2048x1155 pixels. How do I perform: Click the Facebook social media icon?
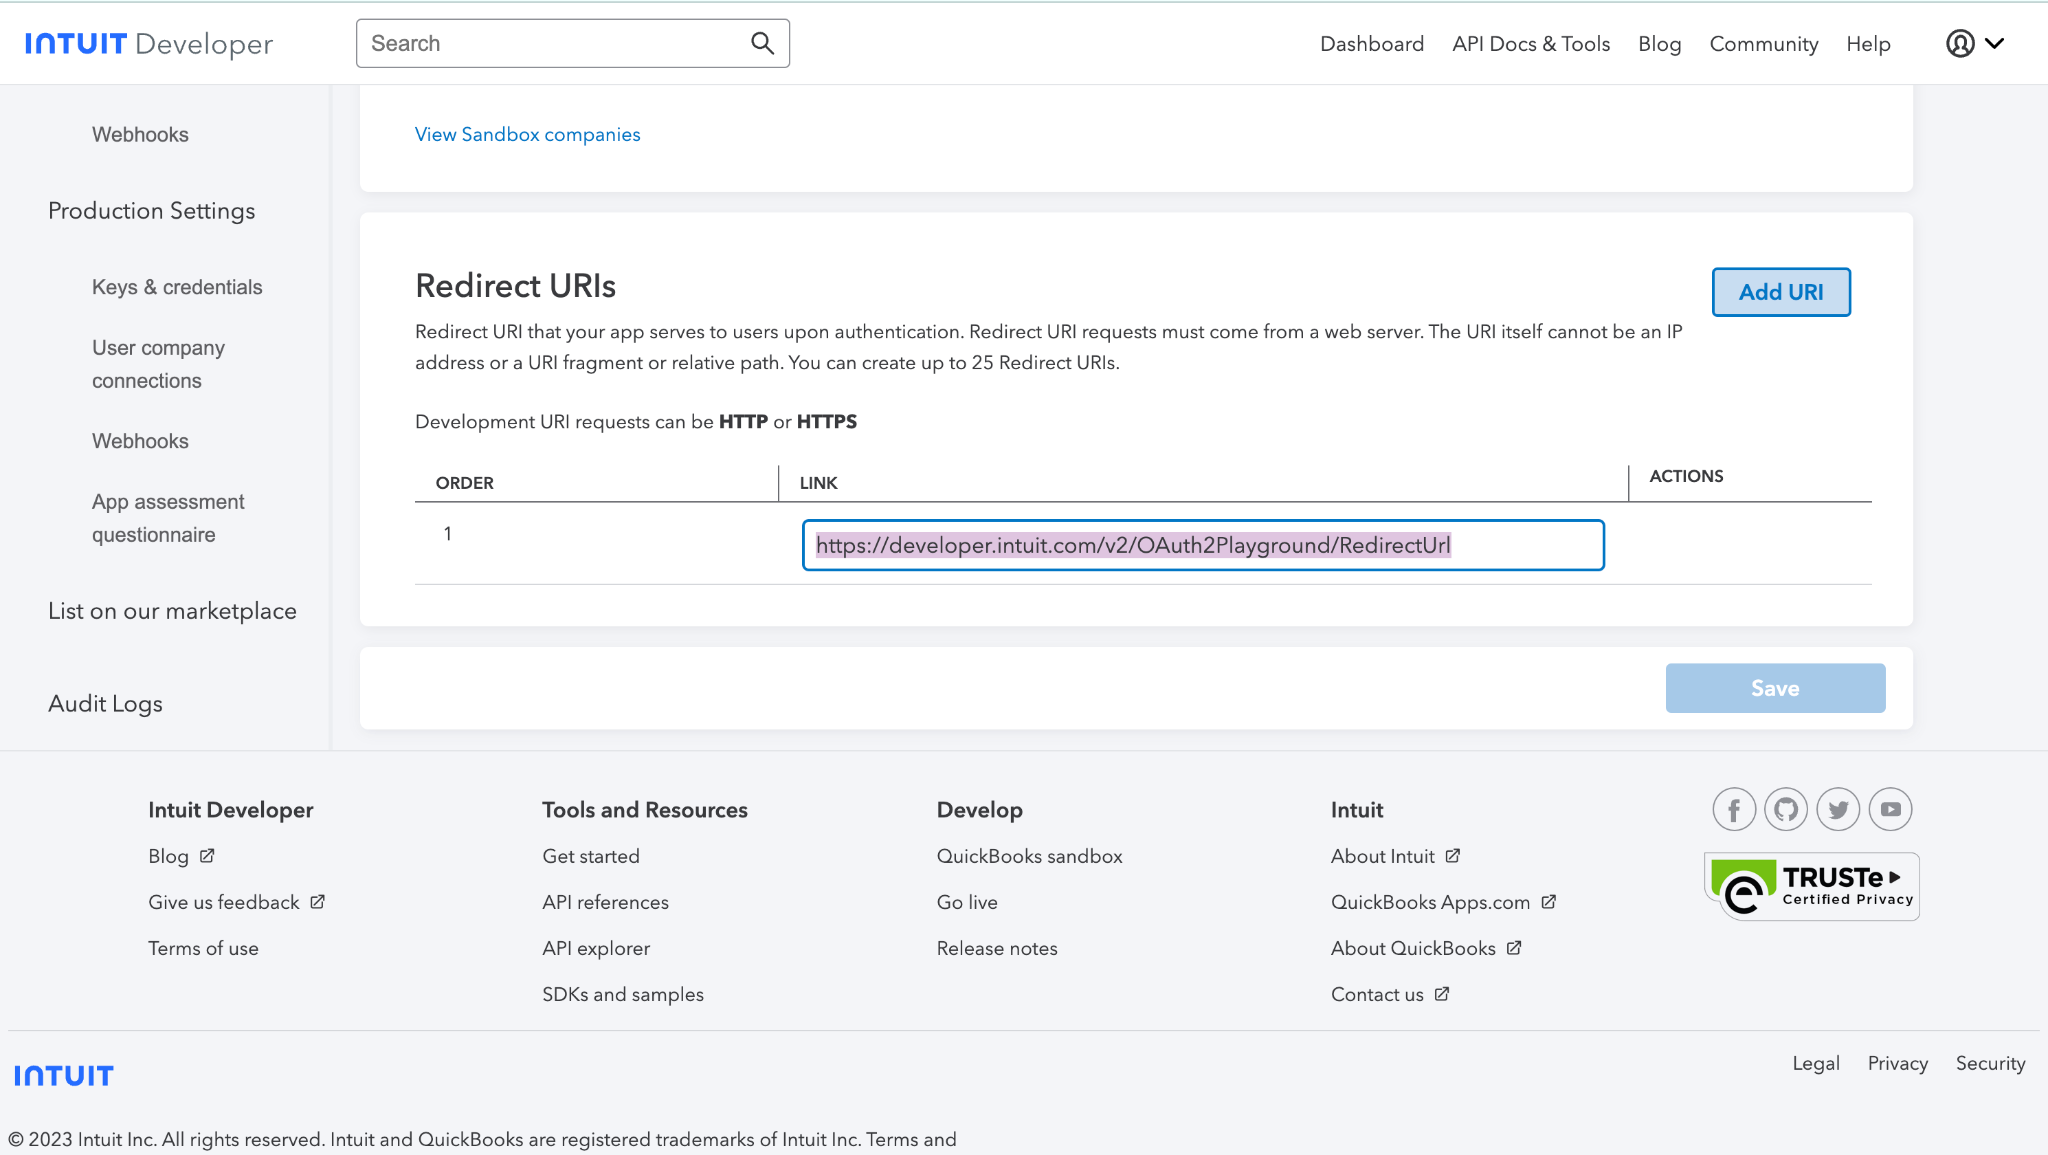click(x=1733, y=809)
